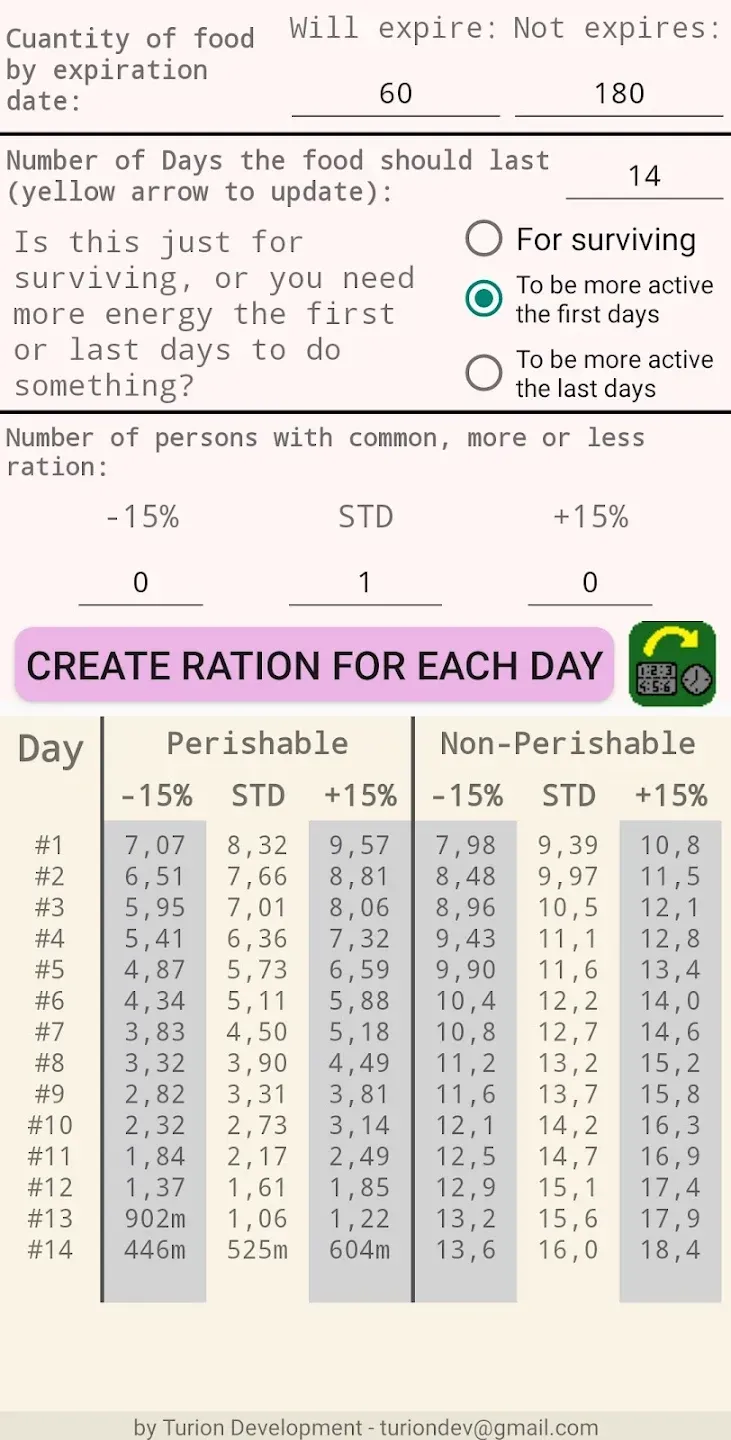Click CREATE RATION FOR EACH DAY button
The image size is (731, 1440).
click(x=314, y=665)
